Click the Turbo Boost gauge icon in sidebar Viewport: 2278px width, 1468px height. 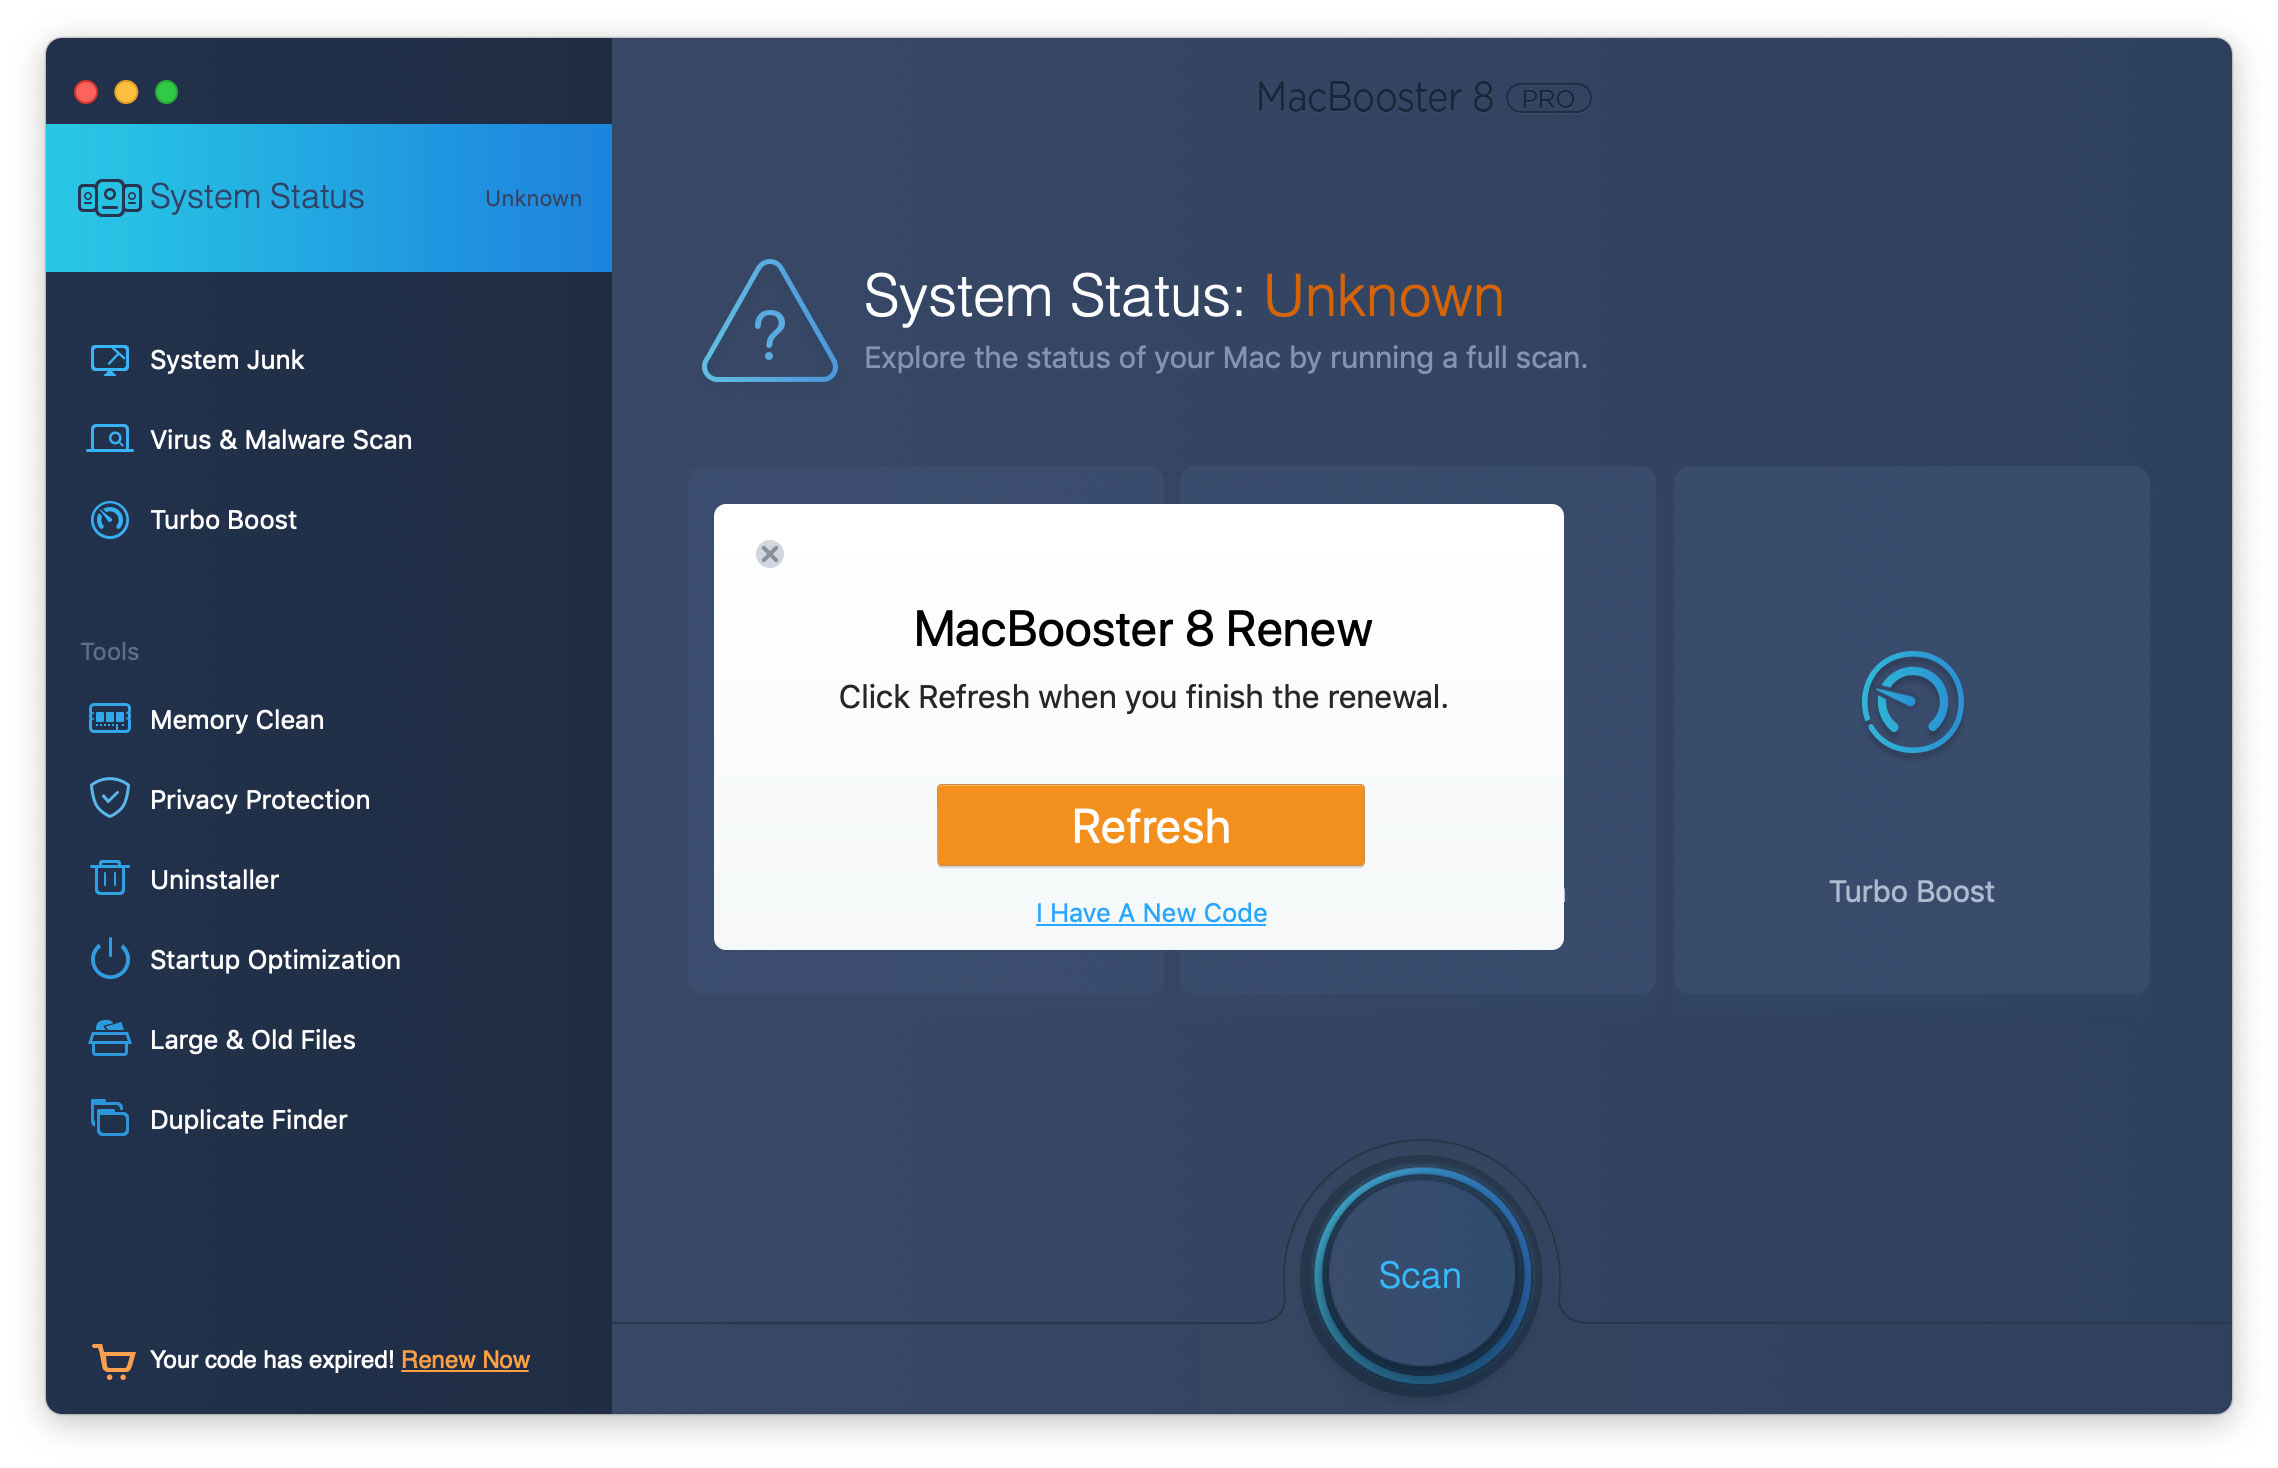point(110,520)
